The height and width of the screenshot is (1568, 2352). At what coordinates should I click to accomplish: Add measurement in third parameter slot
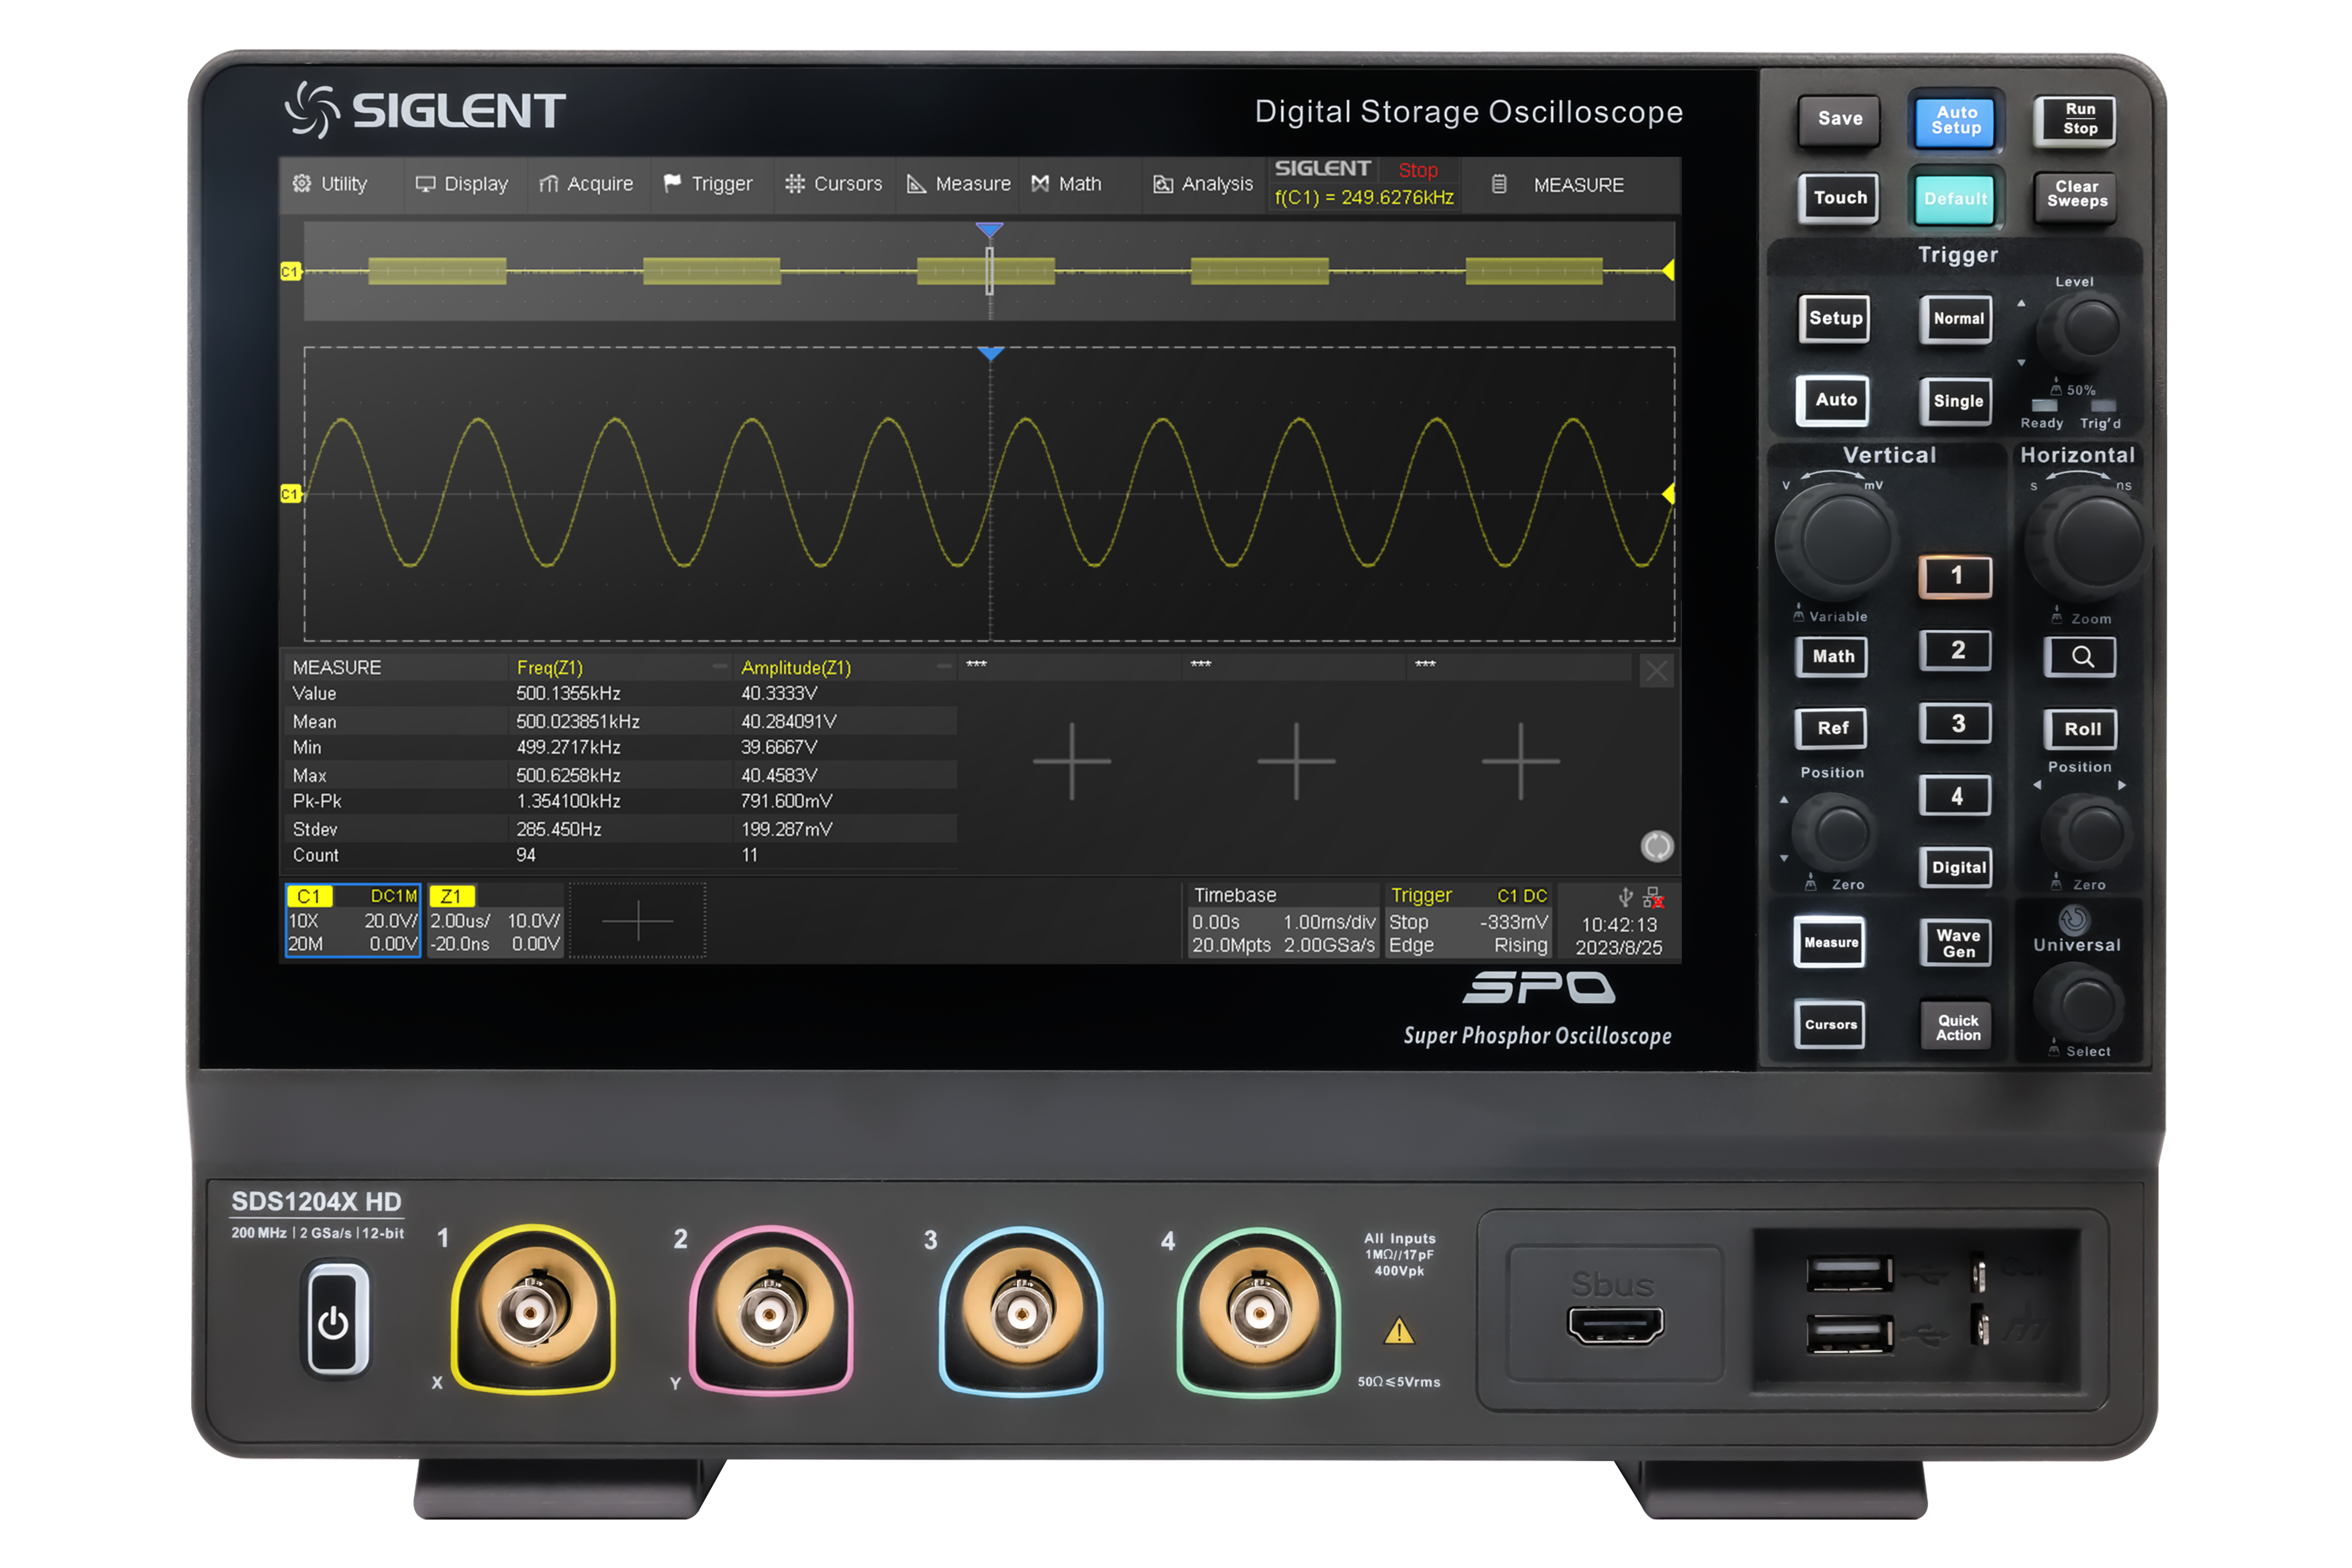click(x=1072, y=761)
